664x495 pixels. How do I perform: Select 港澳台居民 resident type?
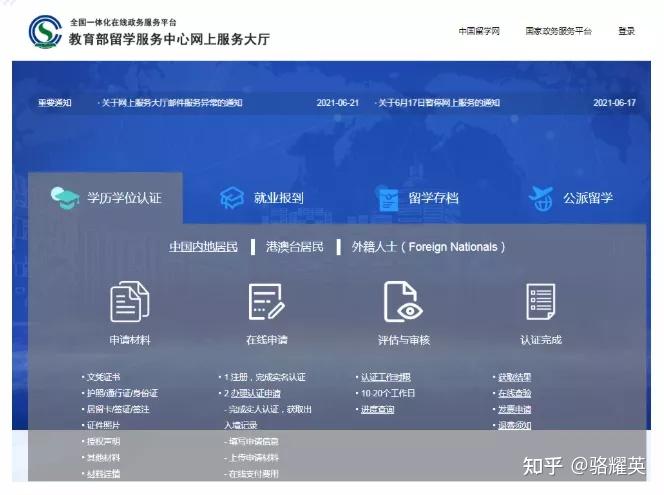pyautogui.click(x=295, y=247)
